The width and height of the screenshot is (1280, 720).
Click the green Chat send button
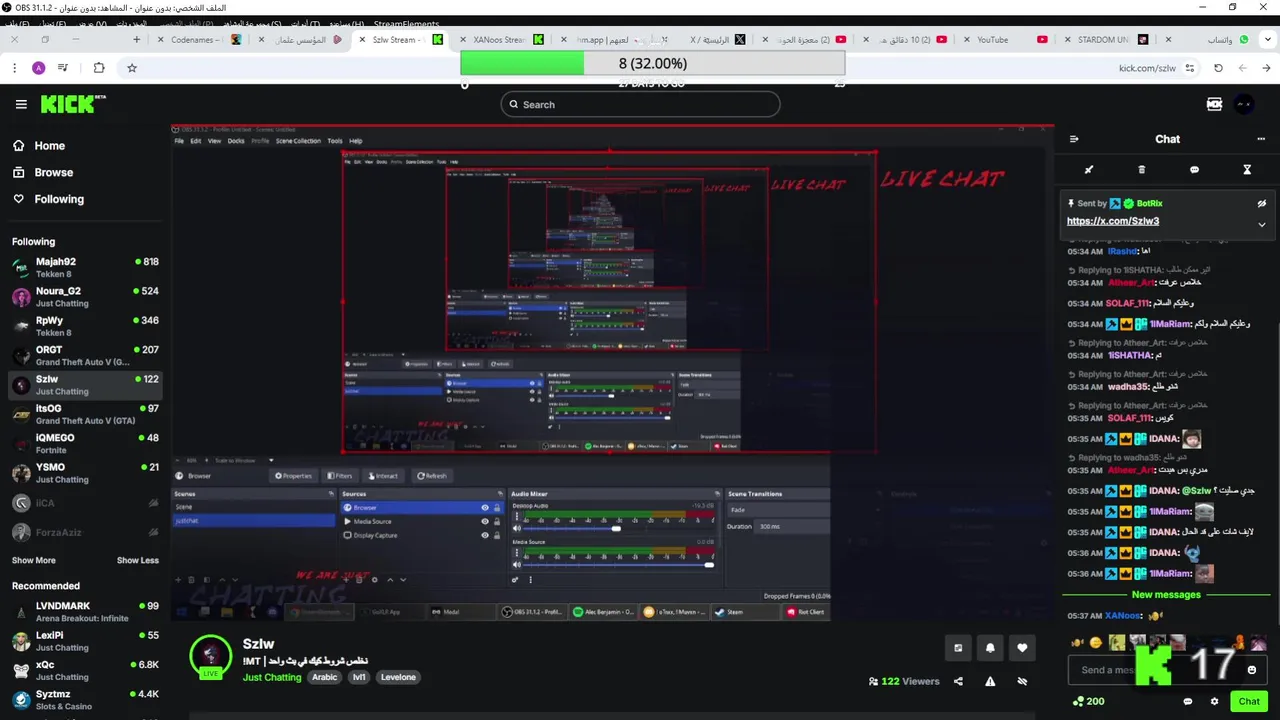coord(1249,701)
